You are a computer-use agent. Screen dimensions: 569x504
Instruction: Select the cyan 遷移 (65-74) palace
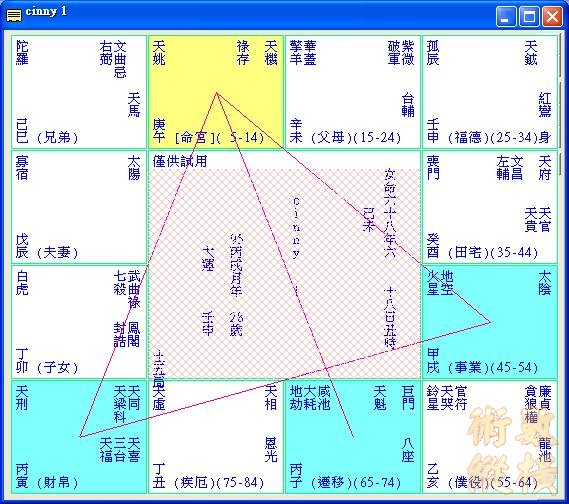[x=353, y=437]
